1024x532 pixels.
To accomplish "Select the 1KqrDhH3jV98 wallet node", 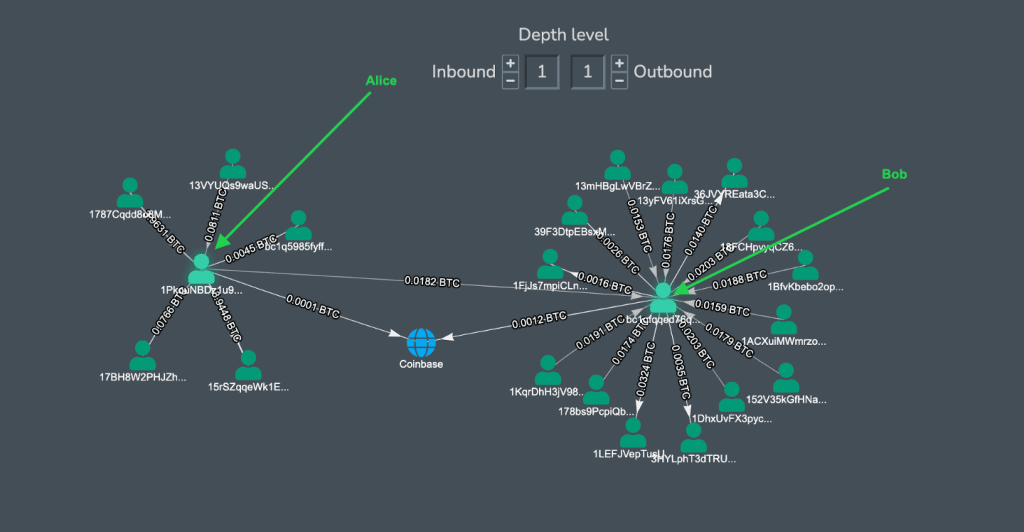I will point(548,370).
